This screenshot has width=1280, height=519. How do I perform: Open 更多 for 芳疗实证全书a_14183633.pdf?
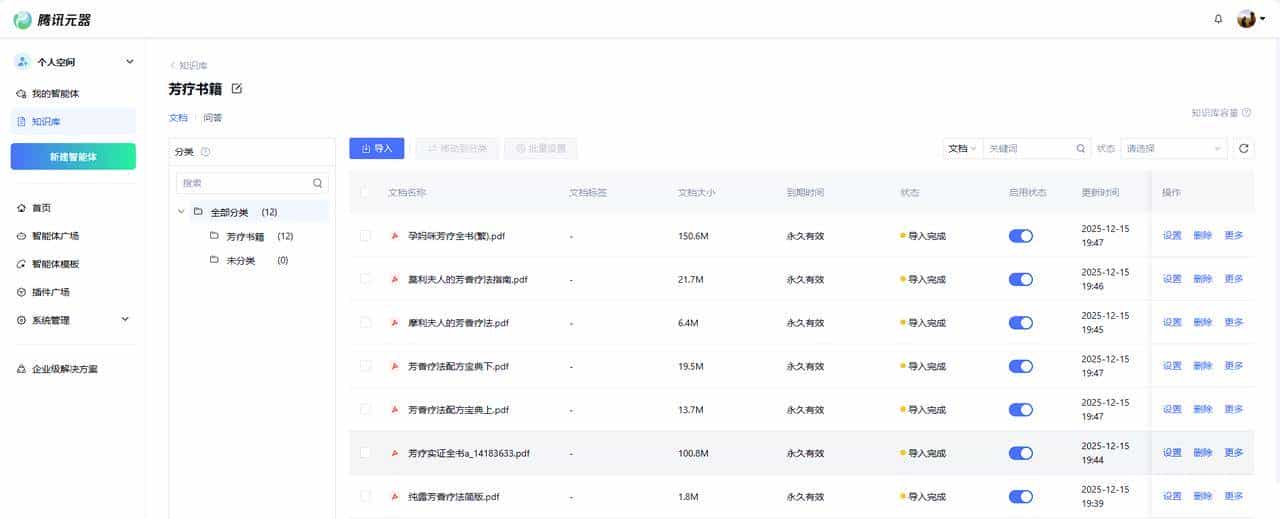pos(1234,453)
